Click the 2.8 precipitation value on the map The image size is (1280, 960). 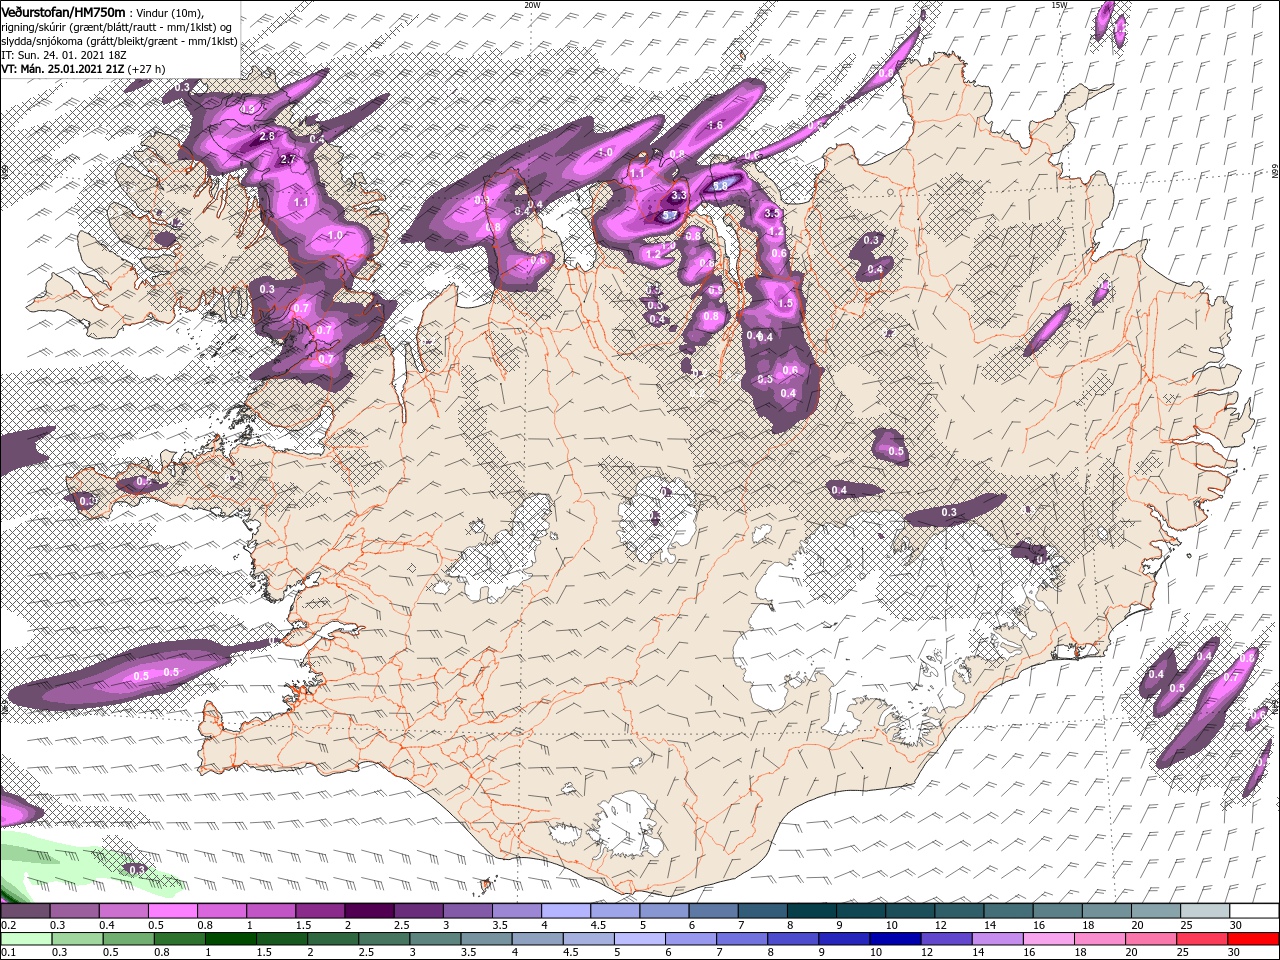[x=267, y=136]
